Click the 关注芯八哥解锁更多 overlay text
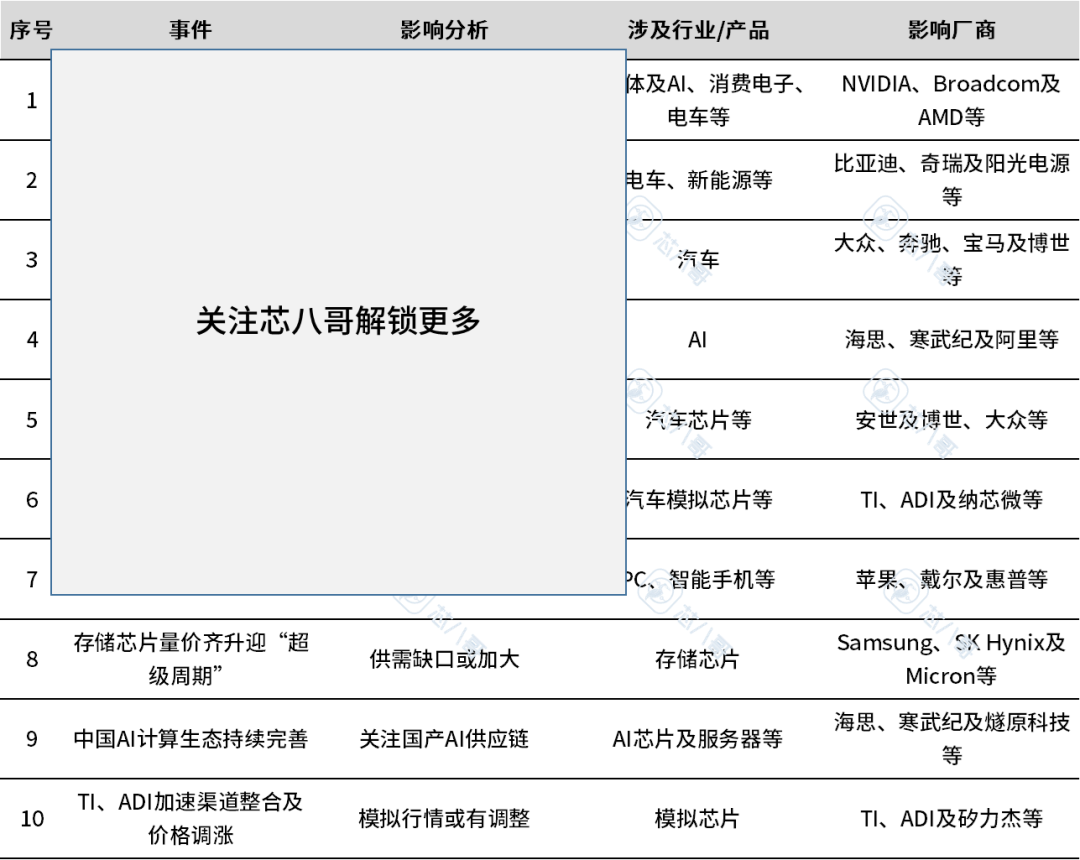This screenshot has width=1080, height=860. (x=338, y=321)
